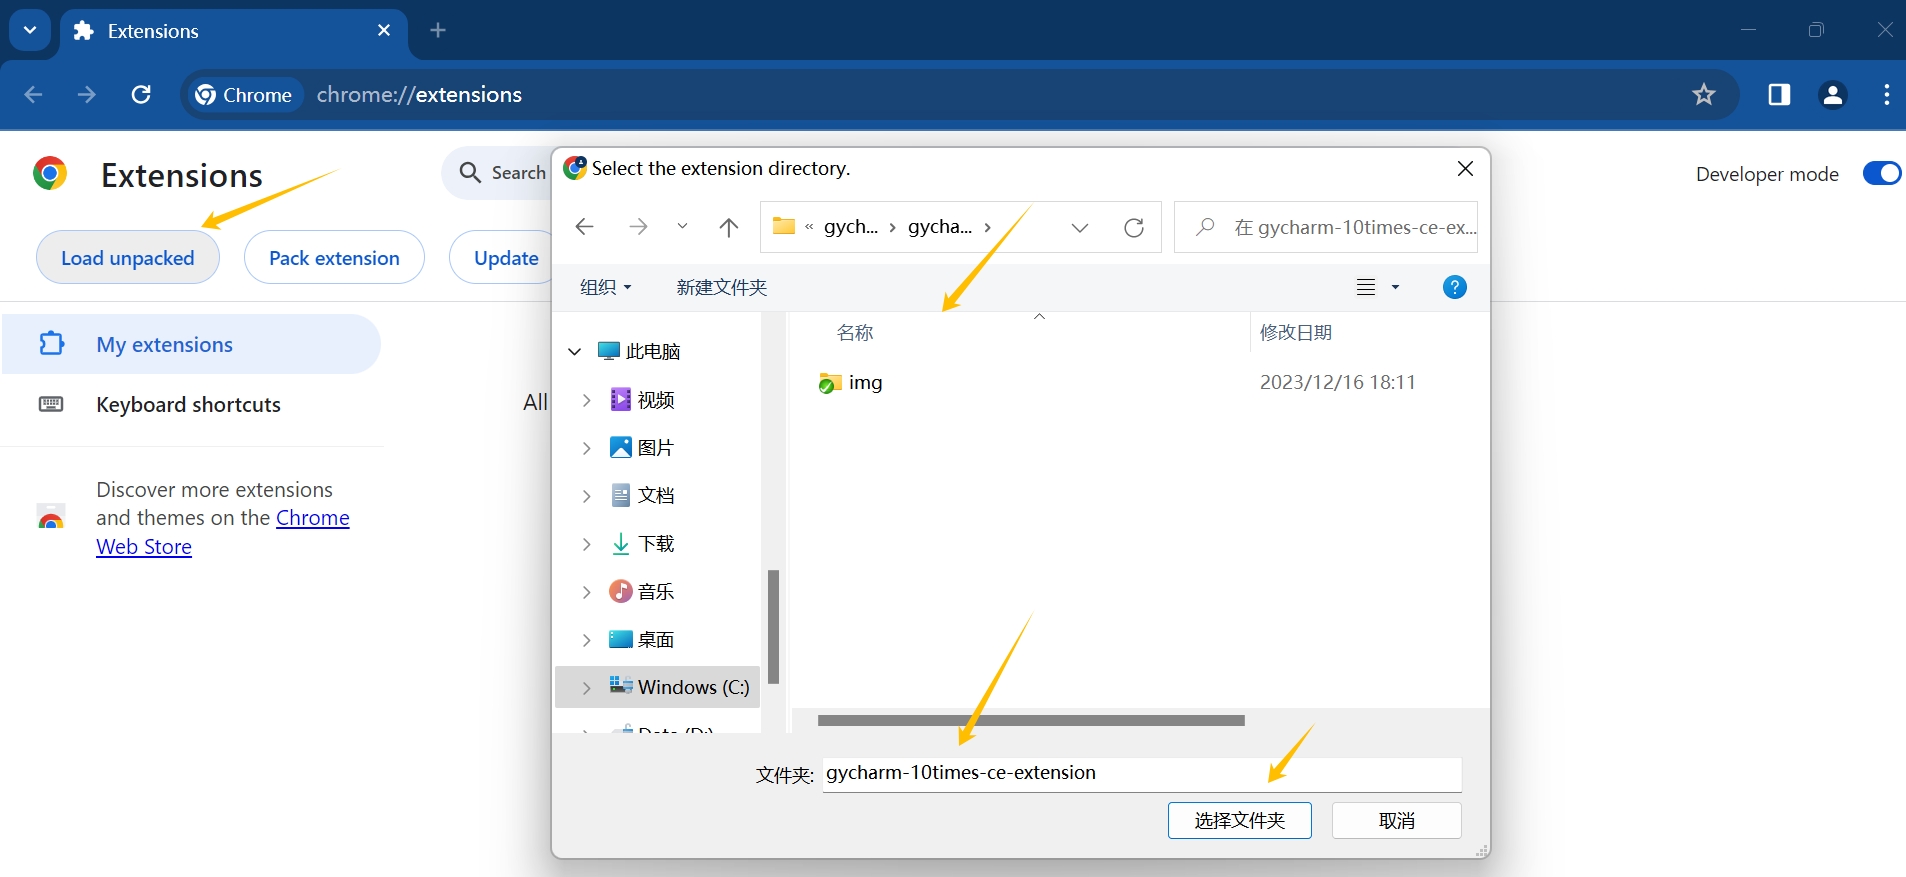Select 音乐 in navigation tree

pyautogui.click(x=643, y=592)
